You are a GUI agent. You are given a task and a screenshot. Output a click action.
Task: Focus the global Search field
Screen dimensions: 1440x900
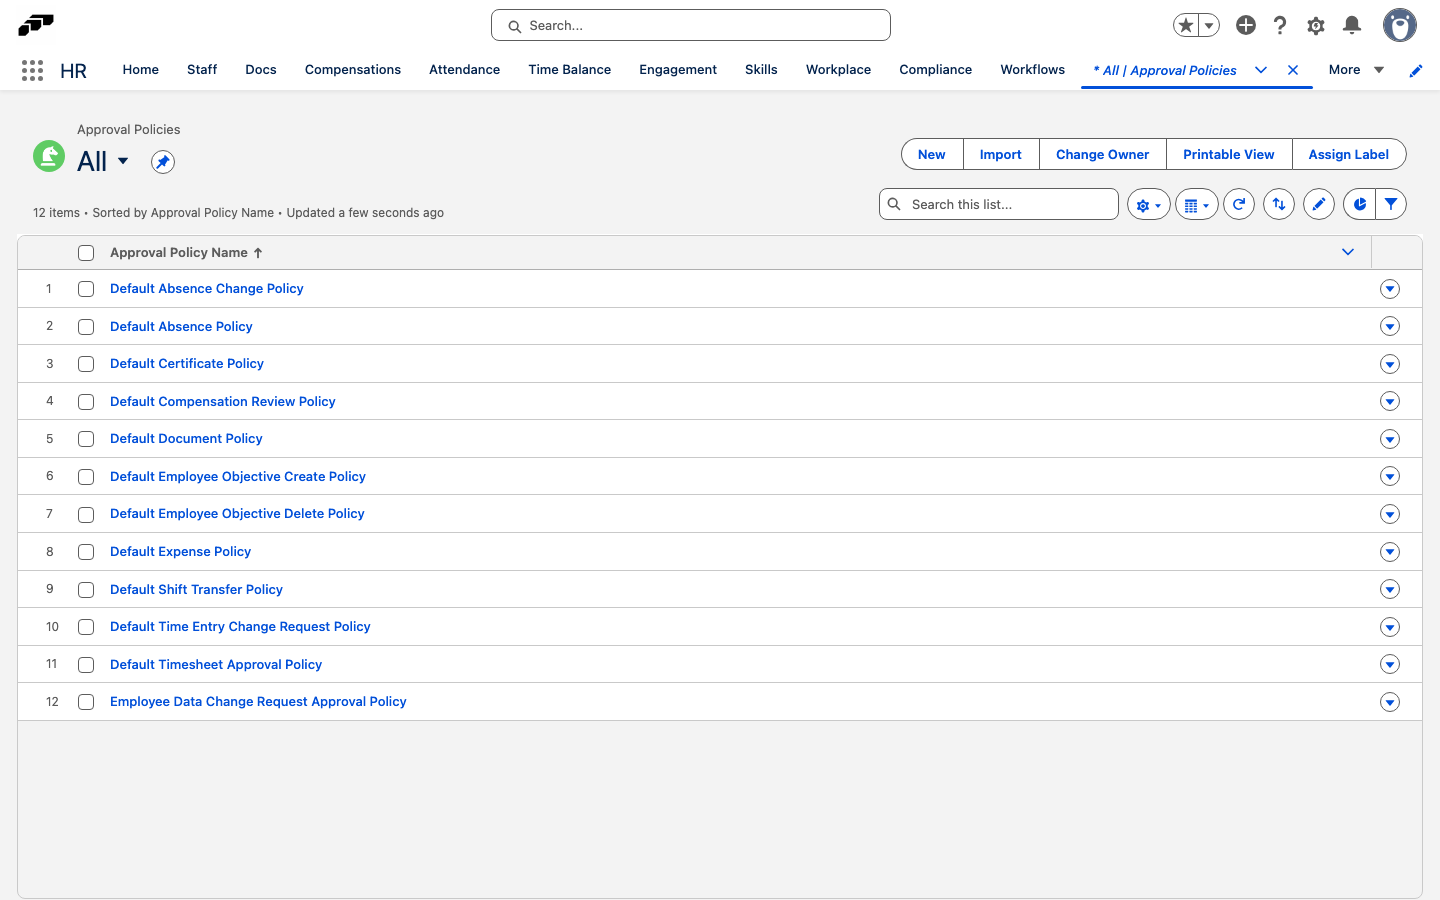pyautogui.click(x=691, y=25)
